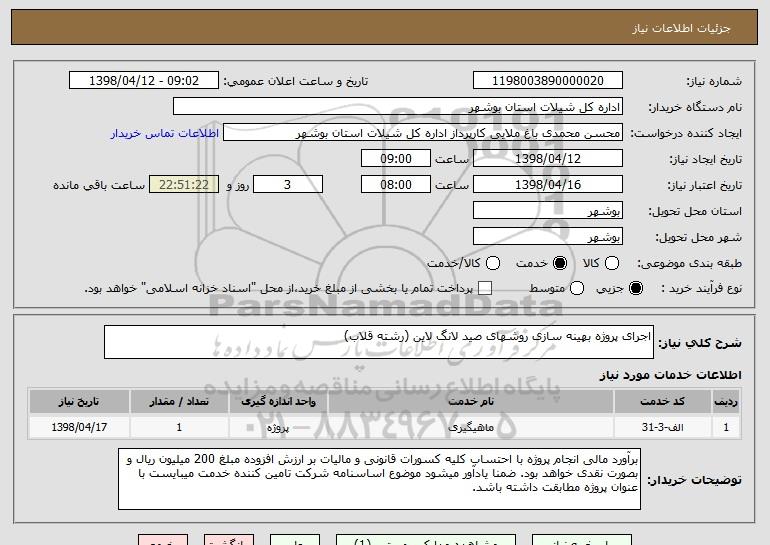Click the شرح کلی نیاز label
This screenshot has width=770, height=545.
pyautogui.click(x=700, y=343)
